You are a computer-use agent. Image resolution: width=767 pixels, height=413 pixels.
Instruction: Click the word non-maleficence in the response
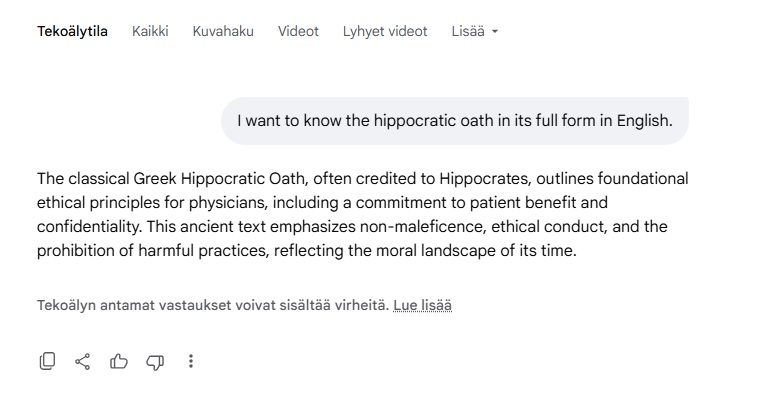[x=423, y=227]
